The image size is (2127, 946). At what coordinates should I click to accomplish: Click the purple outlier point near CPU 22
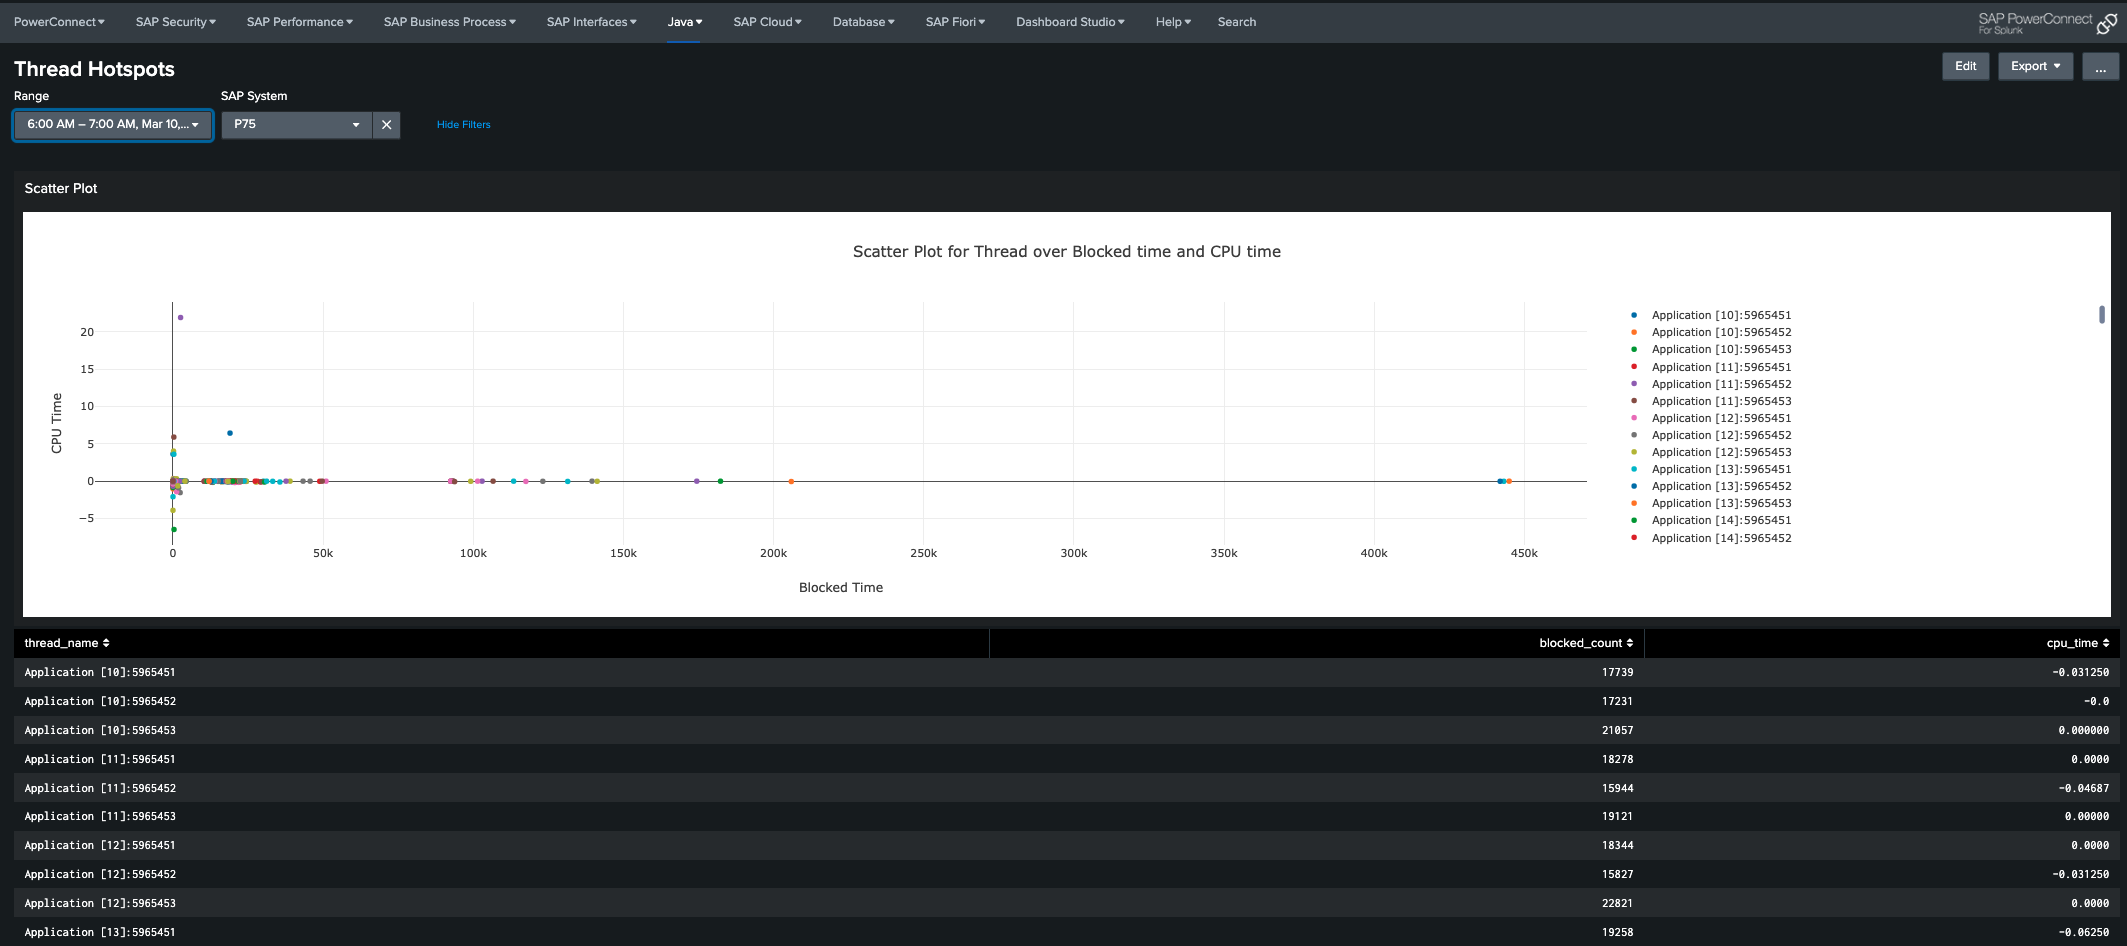point(180,318)
